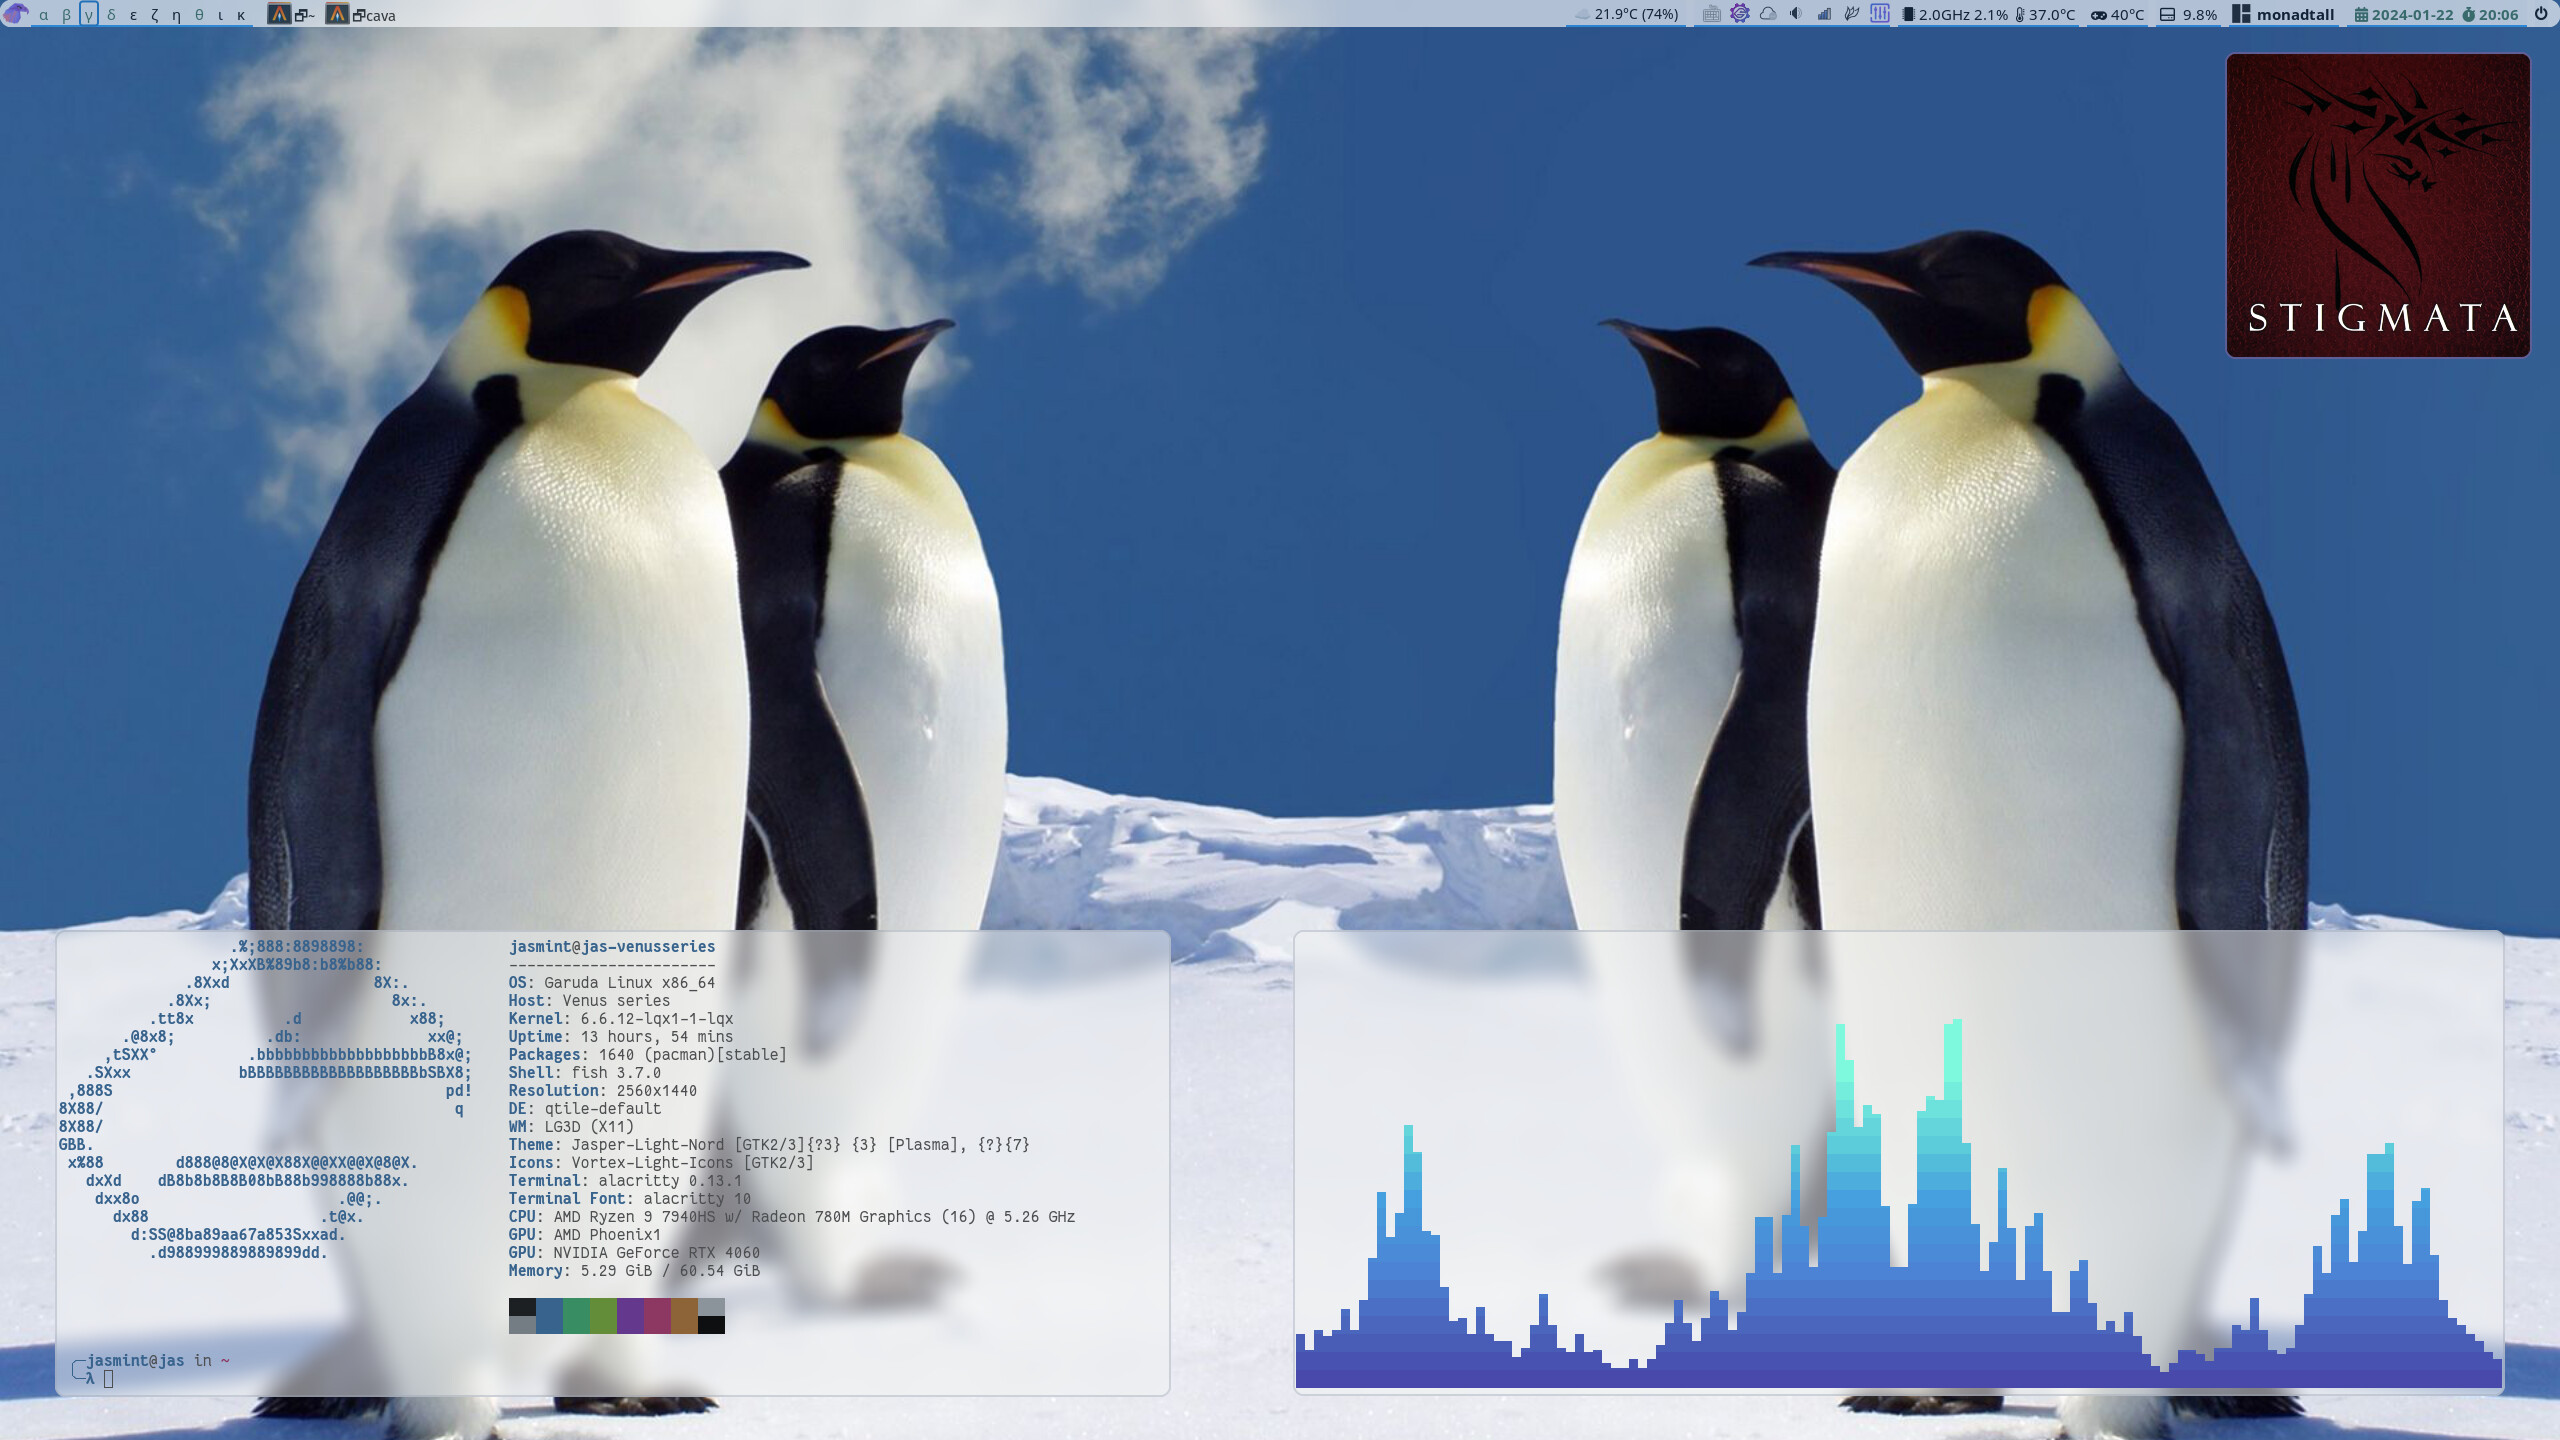Switch to workspace η
Image resolution: width=2560 pixels, height=1440 pixels.
pos(177,15)
